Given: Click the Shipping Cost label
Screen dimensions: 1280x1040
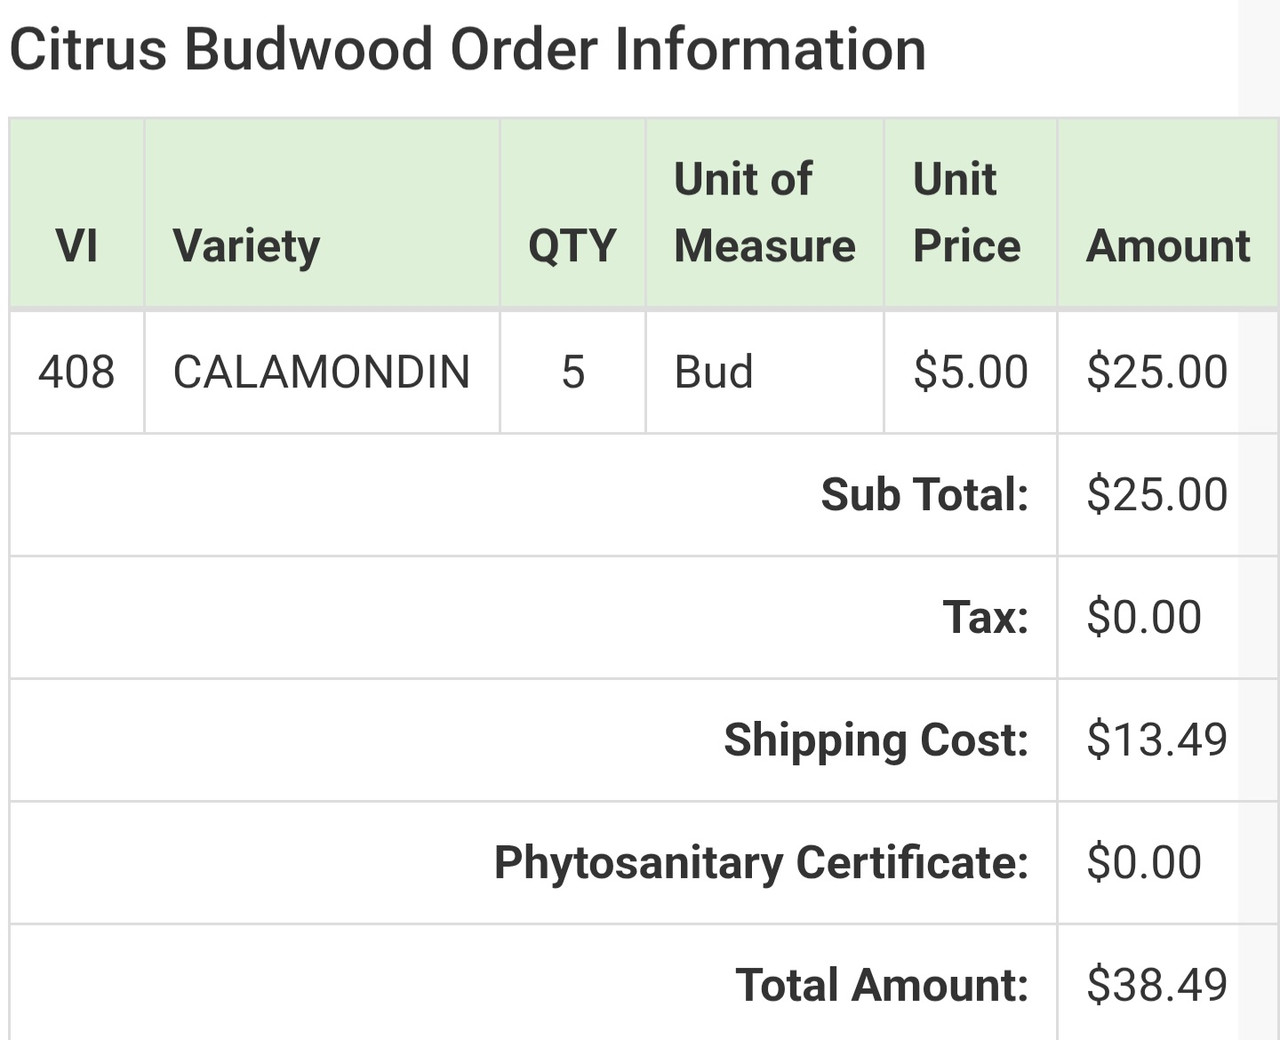Looking at the screenshot, I should (876, 740).
